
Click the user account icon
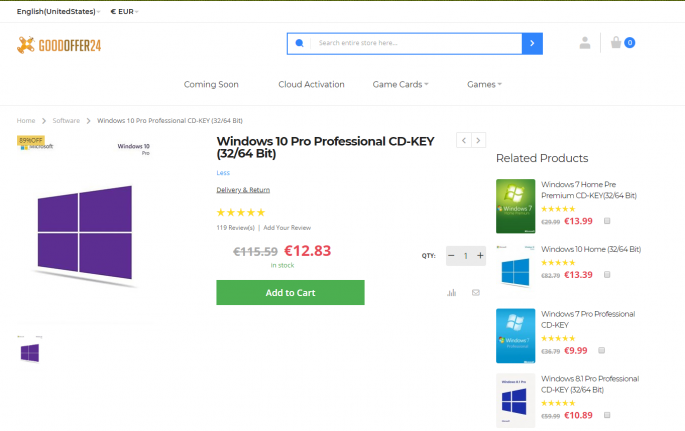[x=584, y=43]
